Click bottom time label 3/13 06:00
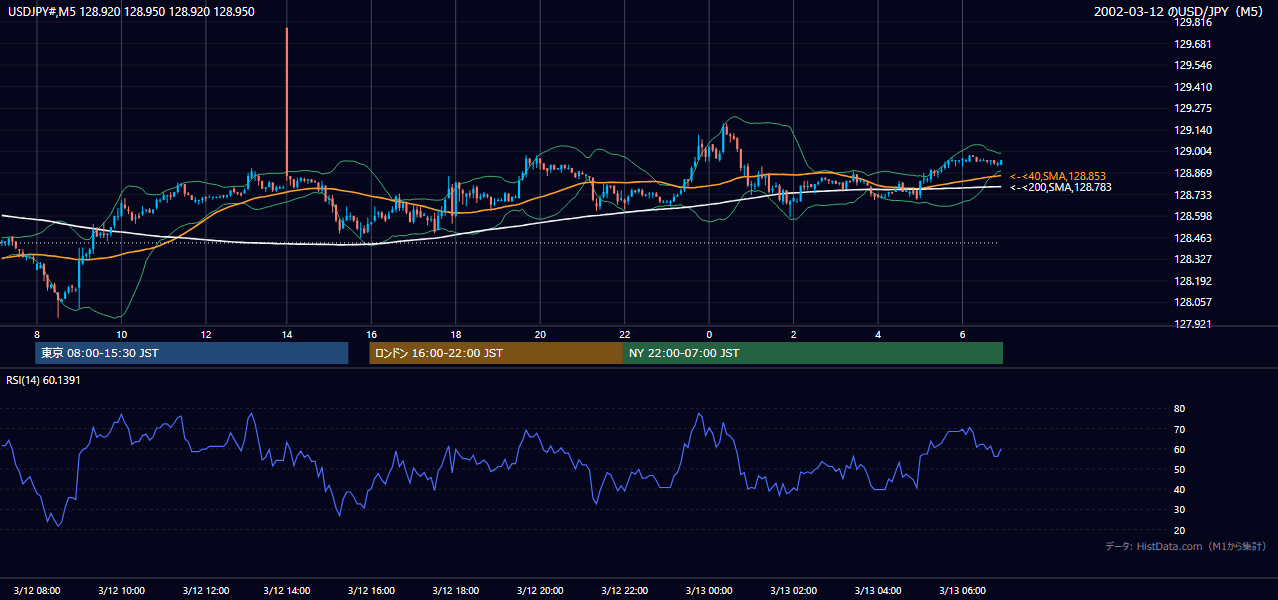1278x600 pixels. (962, 590)
